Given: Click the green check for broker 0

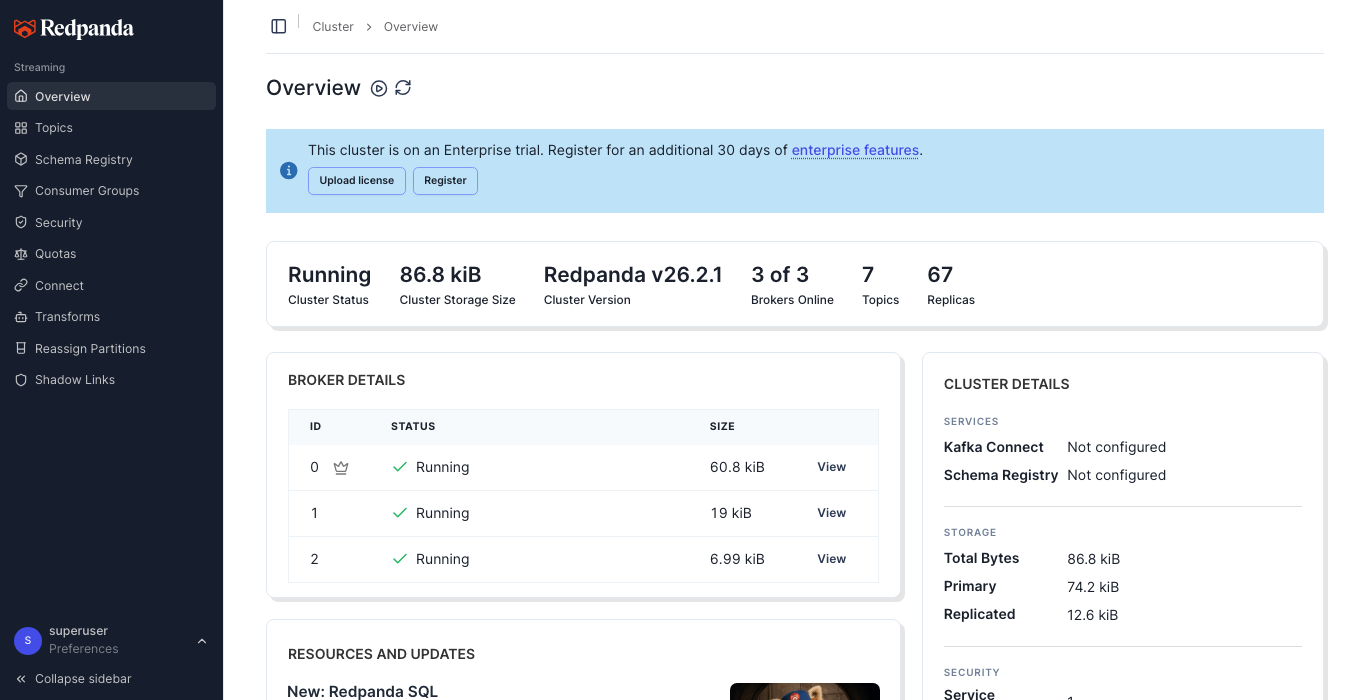Looking at the screenshot, I should click(x=400, y=467).
